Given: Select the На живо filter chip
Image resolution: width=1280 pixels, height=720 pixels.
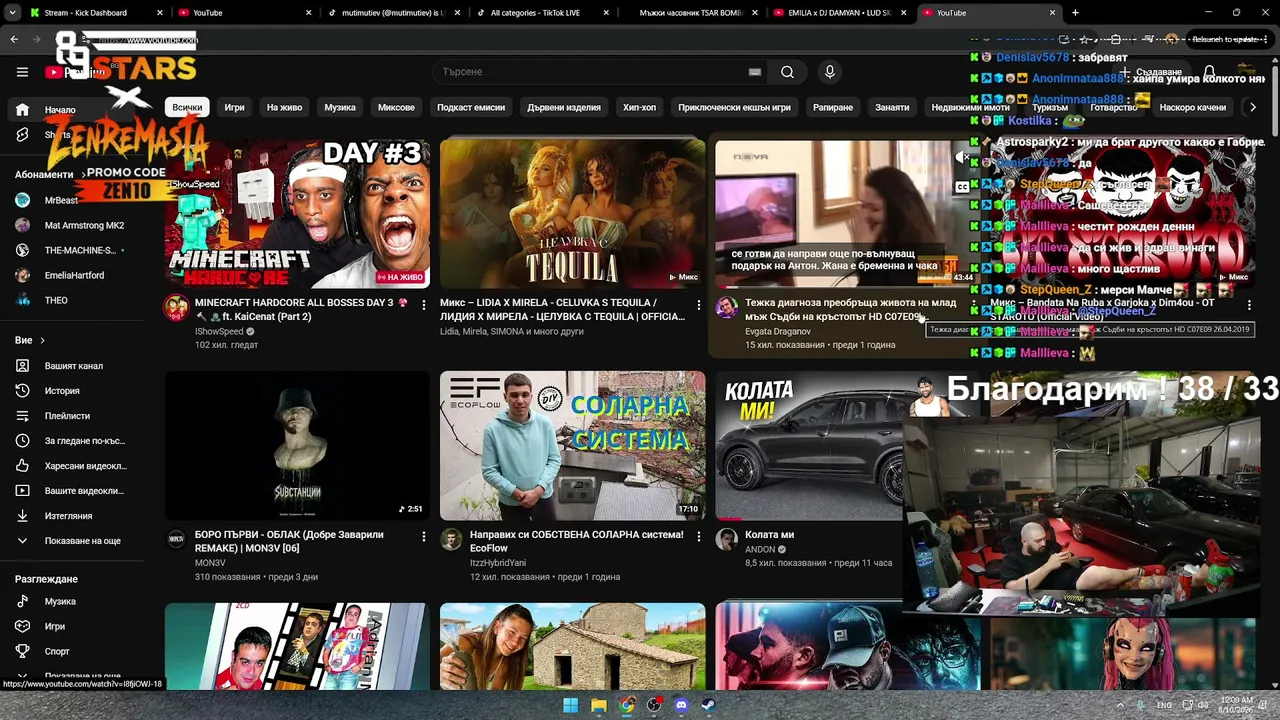Looking at the screenshot, I should pyautogui.click(x=284, y=107).
